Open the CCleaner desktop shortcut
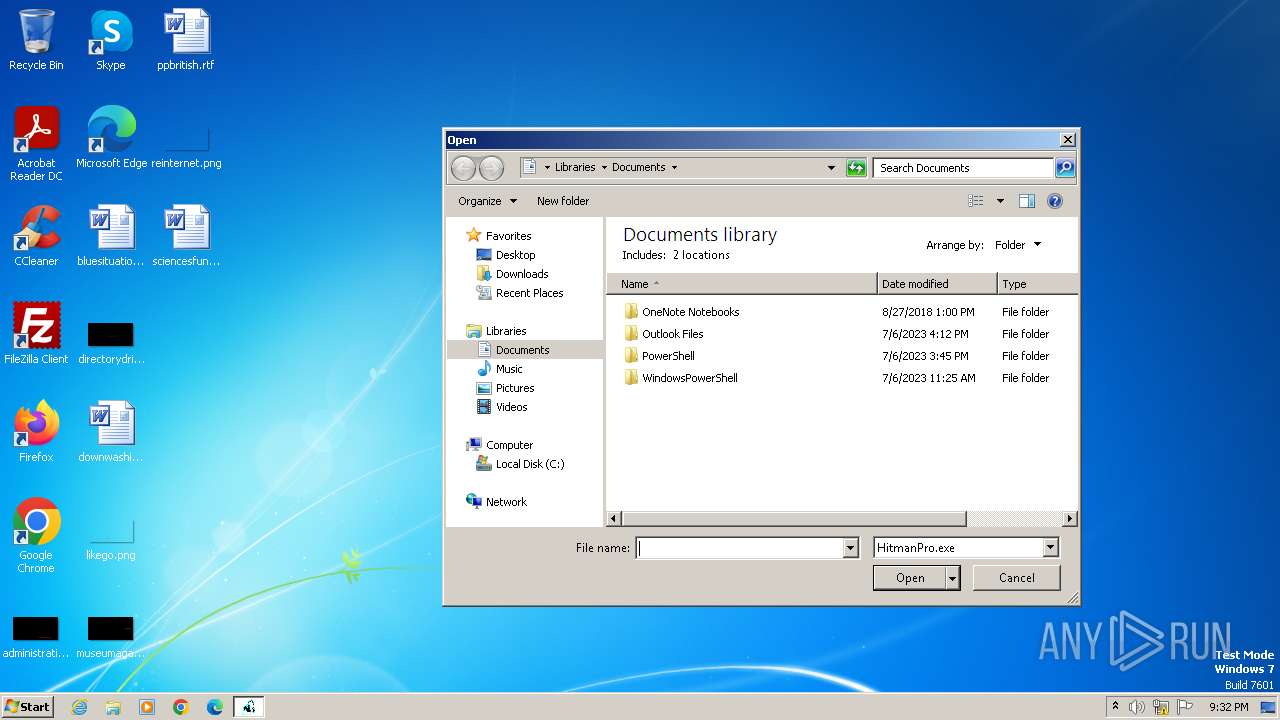Image resolution: width=1280 pixels, height=720 pixels. [36, 235]
